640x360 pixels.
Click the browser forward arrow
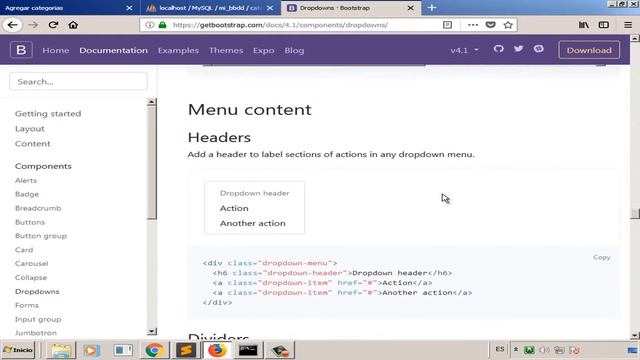click(x=33, y=25)
